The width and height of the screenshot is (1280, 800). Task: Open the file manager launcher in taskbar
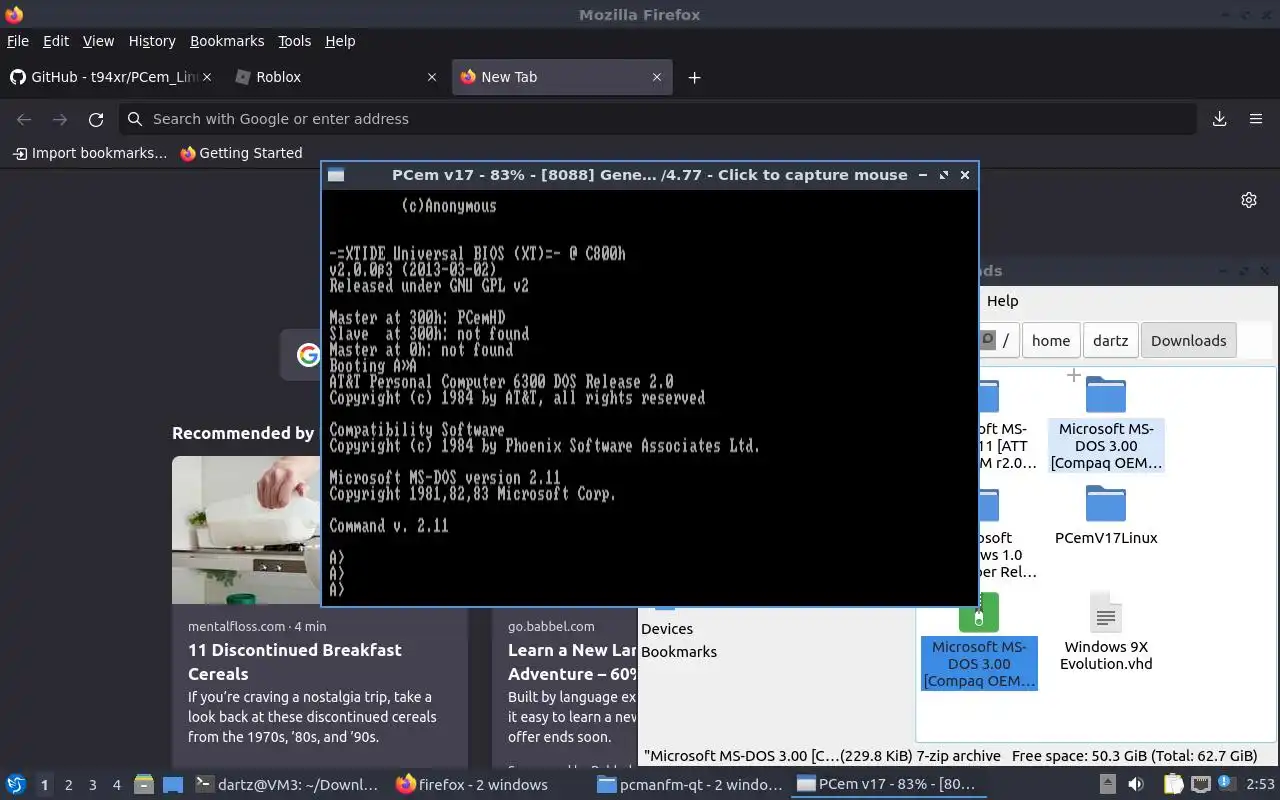144,785
